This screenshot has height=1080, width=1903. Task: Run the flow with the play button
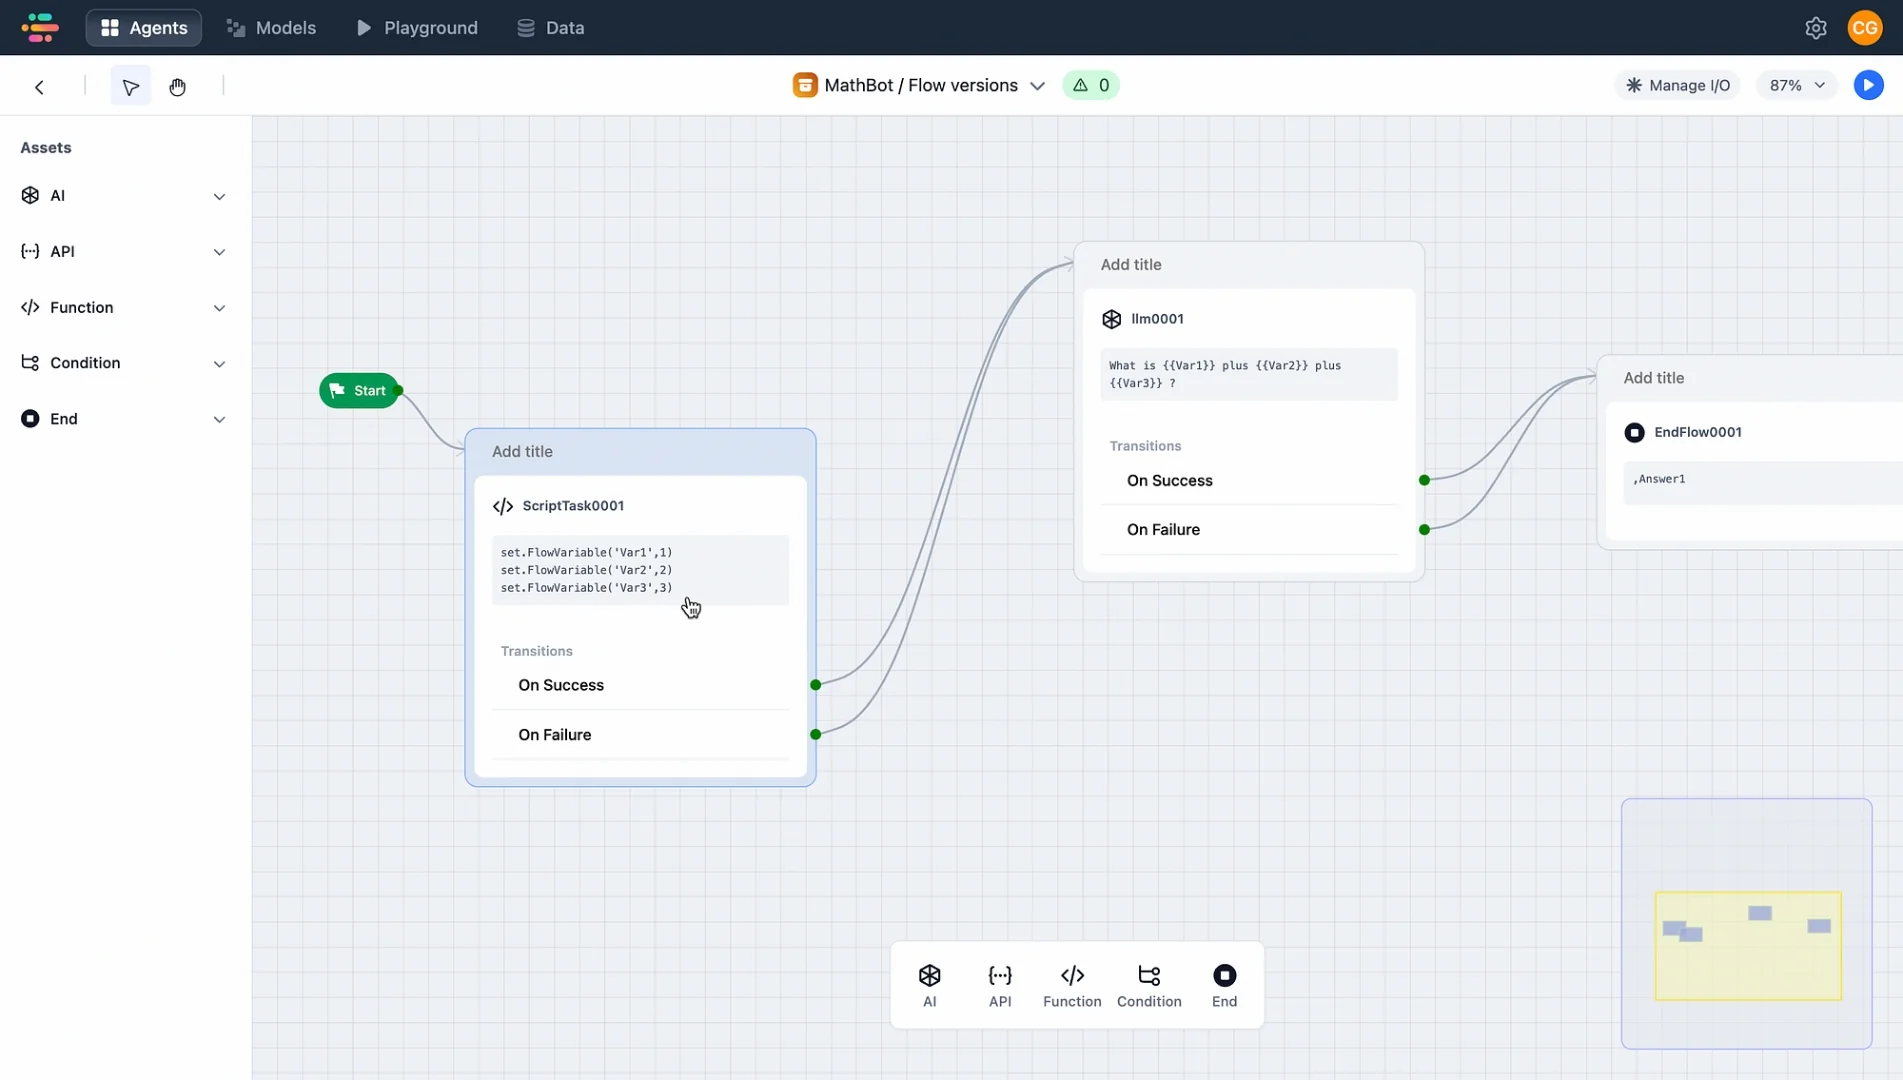coord(1868,85)
